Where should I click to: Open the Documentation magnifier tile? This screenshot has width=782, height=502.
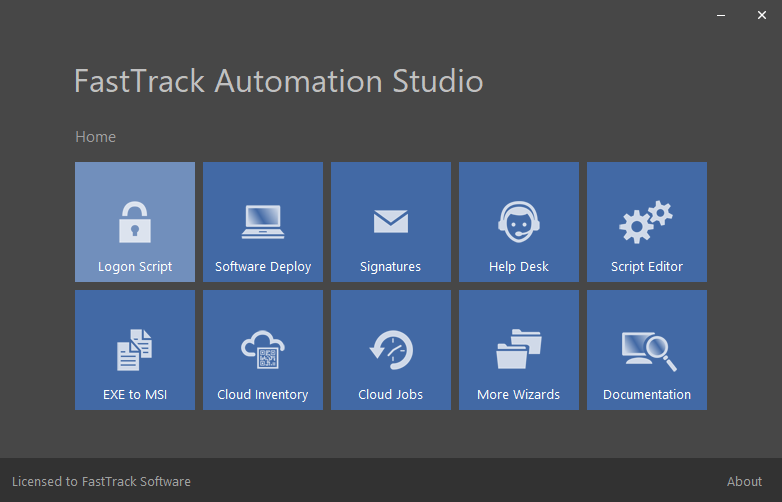tap(647, 350)
